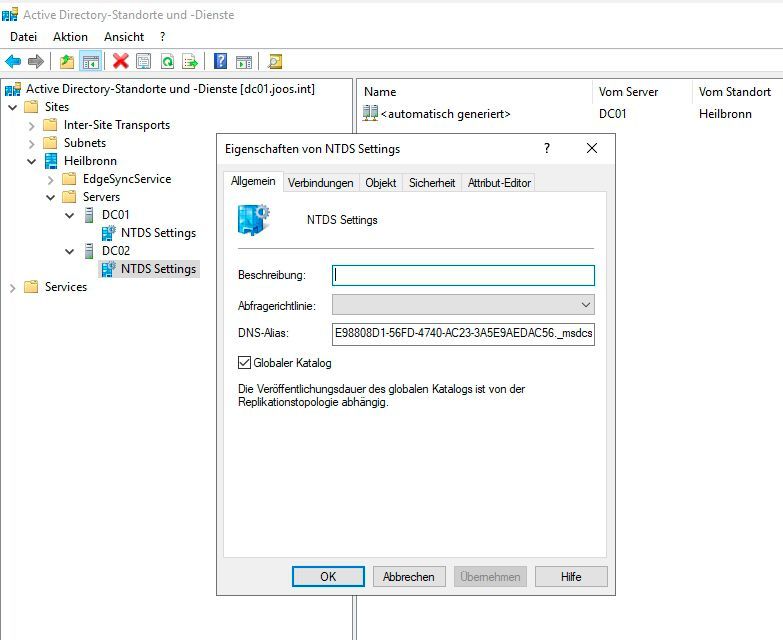
Task: Open Help via blue question mark icon
Action: 220,61
